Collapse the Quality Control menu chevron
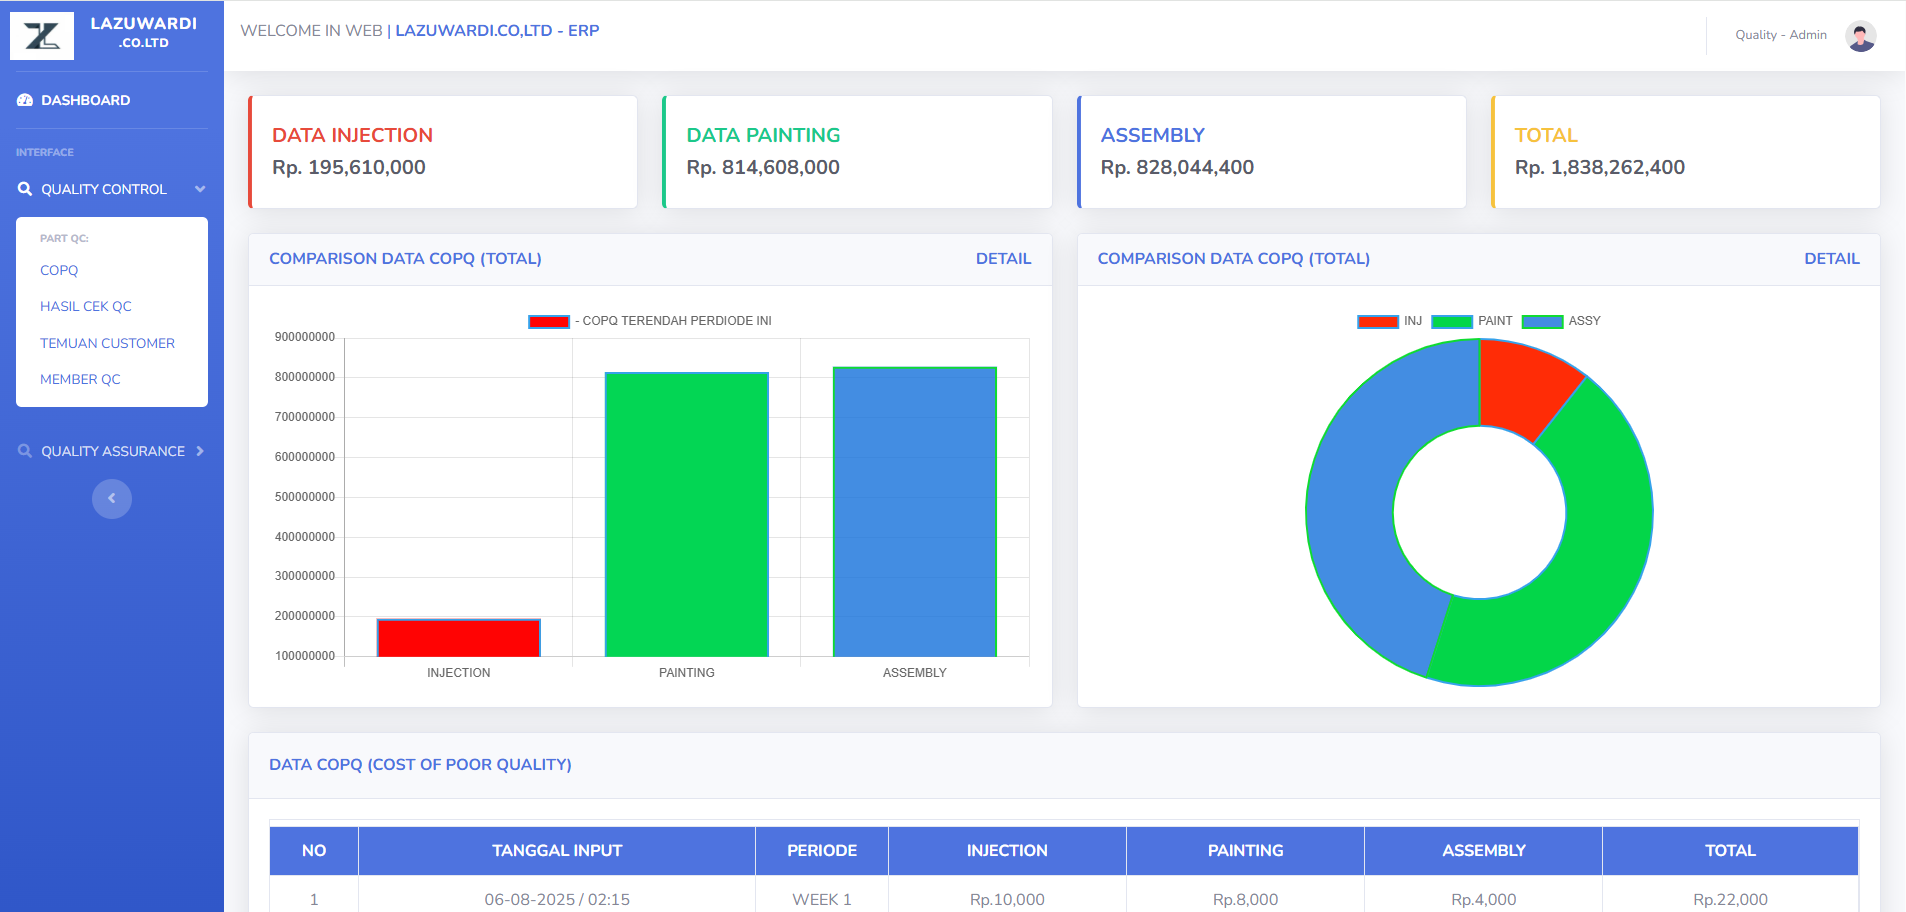The height and width of the screenshot is (912, 1906). 200,189
